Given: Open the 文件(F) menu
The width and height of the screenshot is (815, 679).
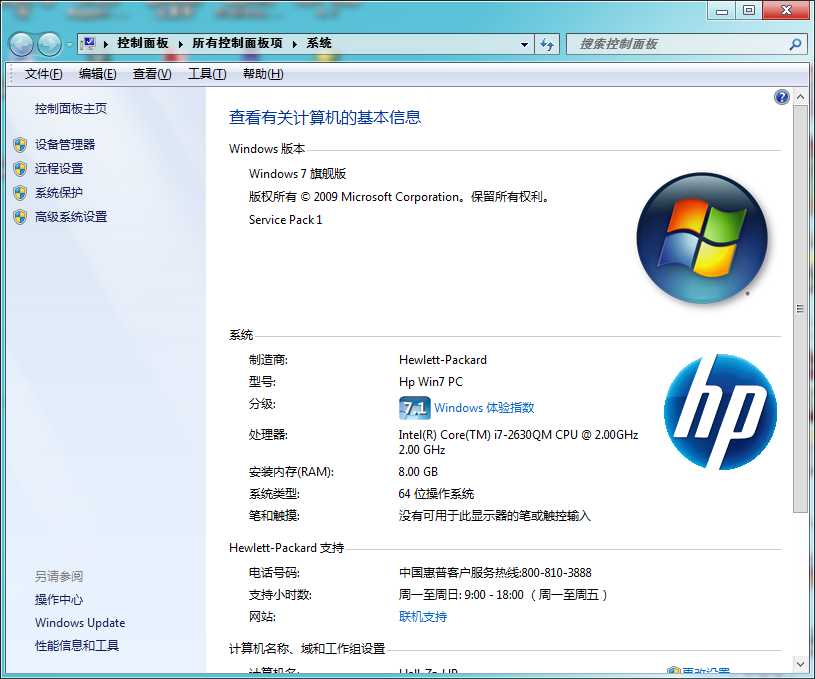Looking at the screenshot, I should pos(44,74).
